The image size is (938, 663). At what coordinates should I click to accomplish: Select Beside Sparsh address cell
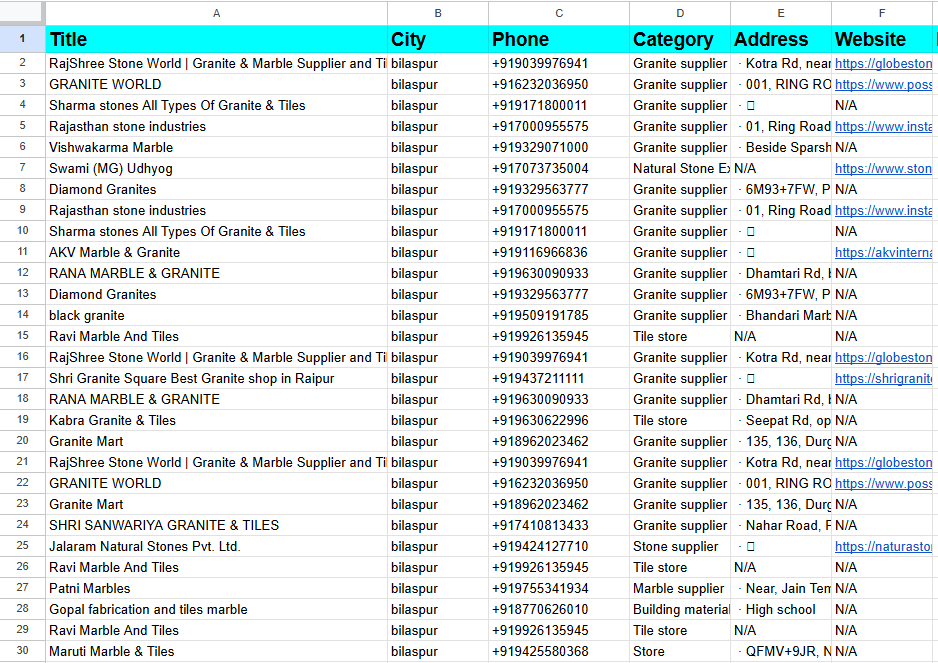pyautogui.click(x=781, y=147)
